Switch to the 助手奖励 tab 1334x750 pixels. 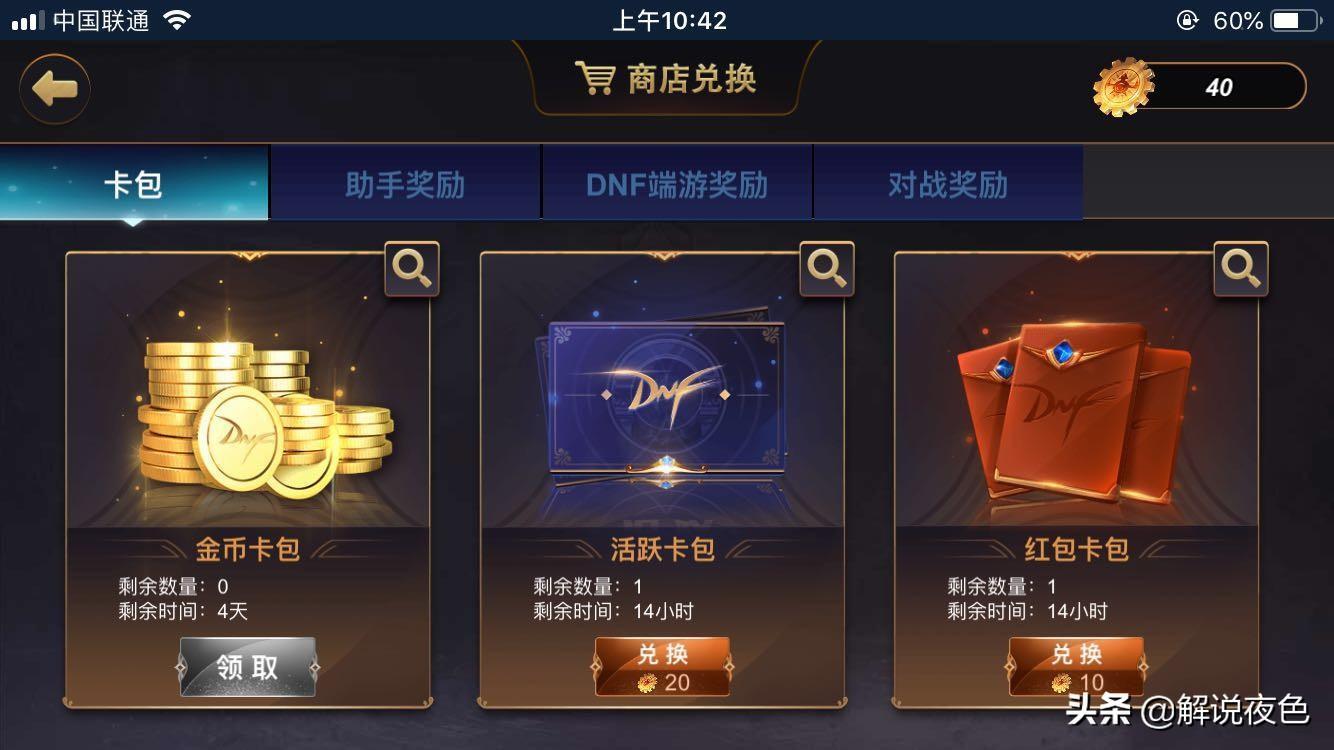pos(405,184)
